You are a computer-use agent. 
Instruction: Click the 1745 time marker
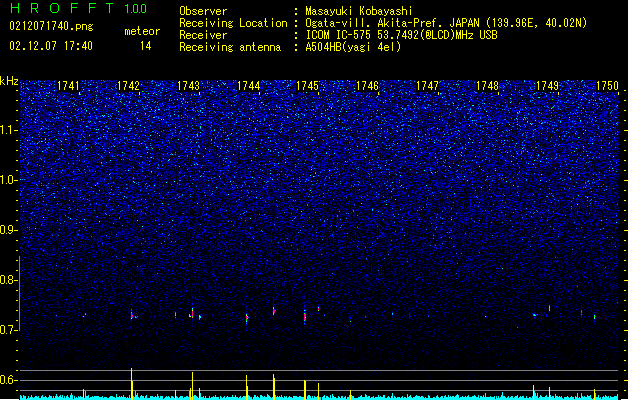pyautogui.click(x=307, y=86)
